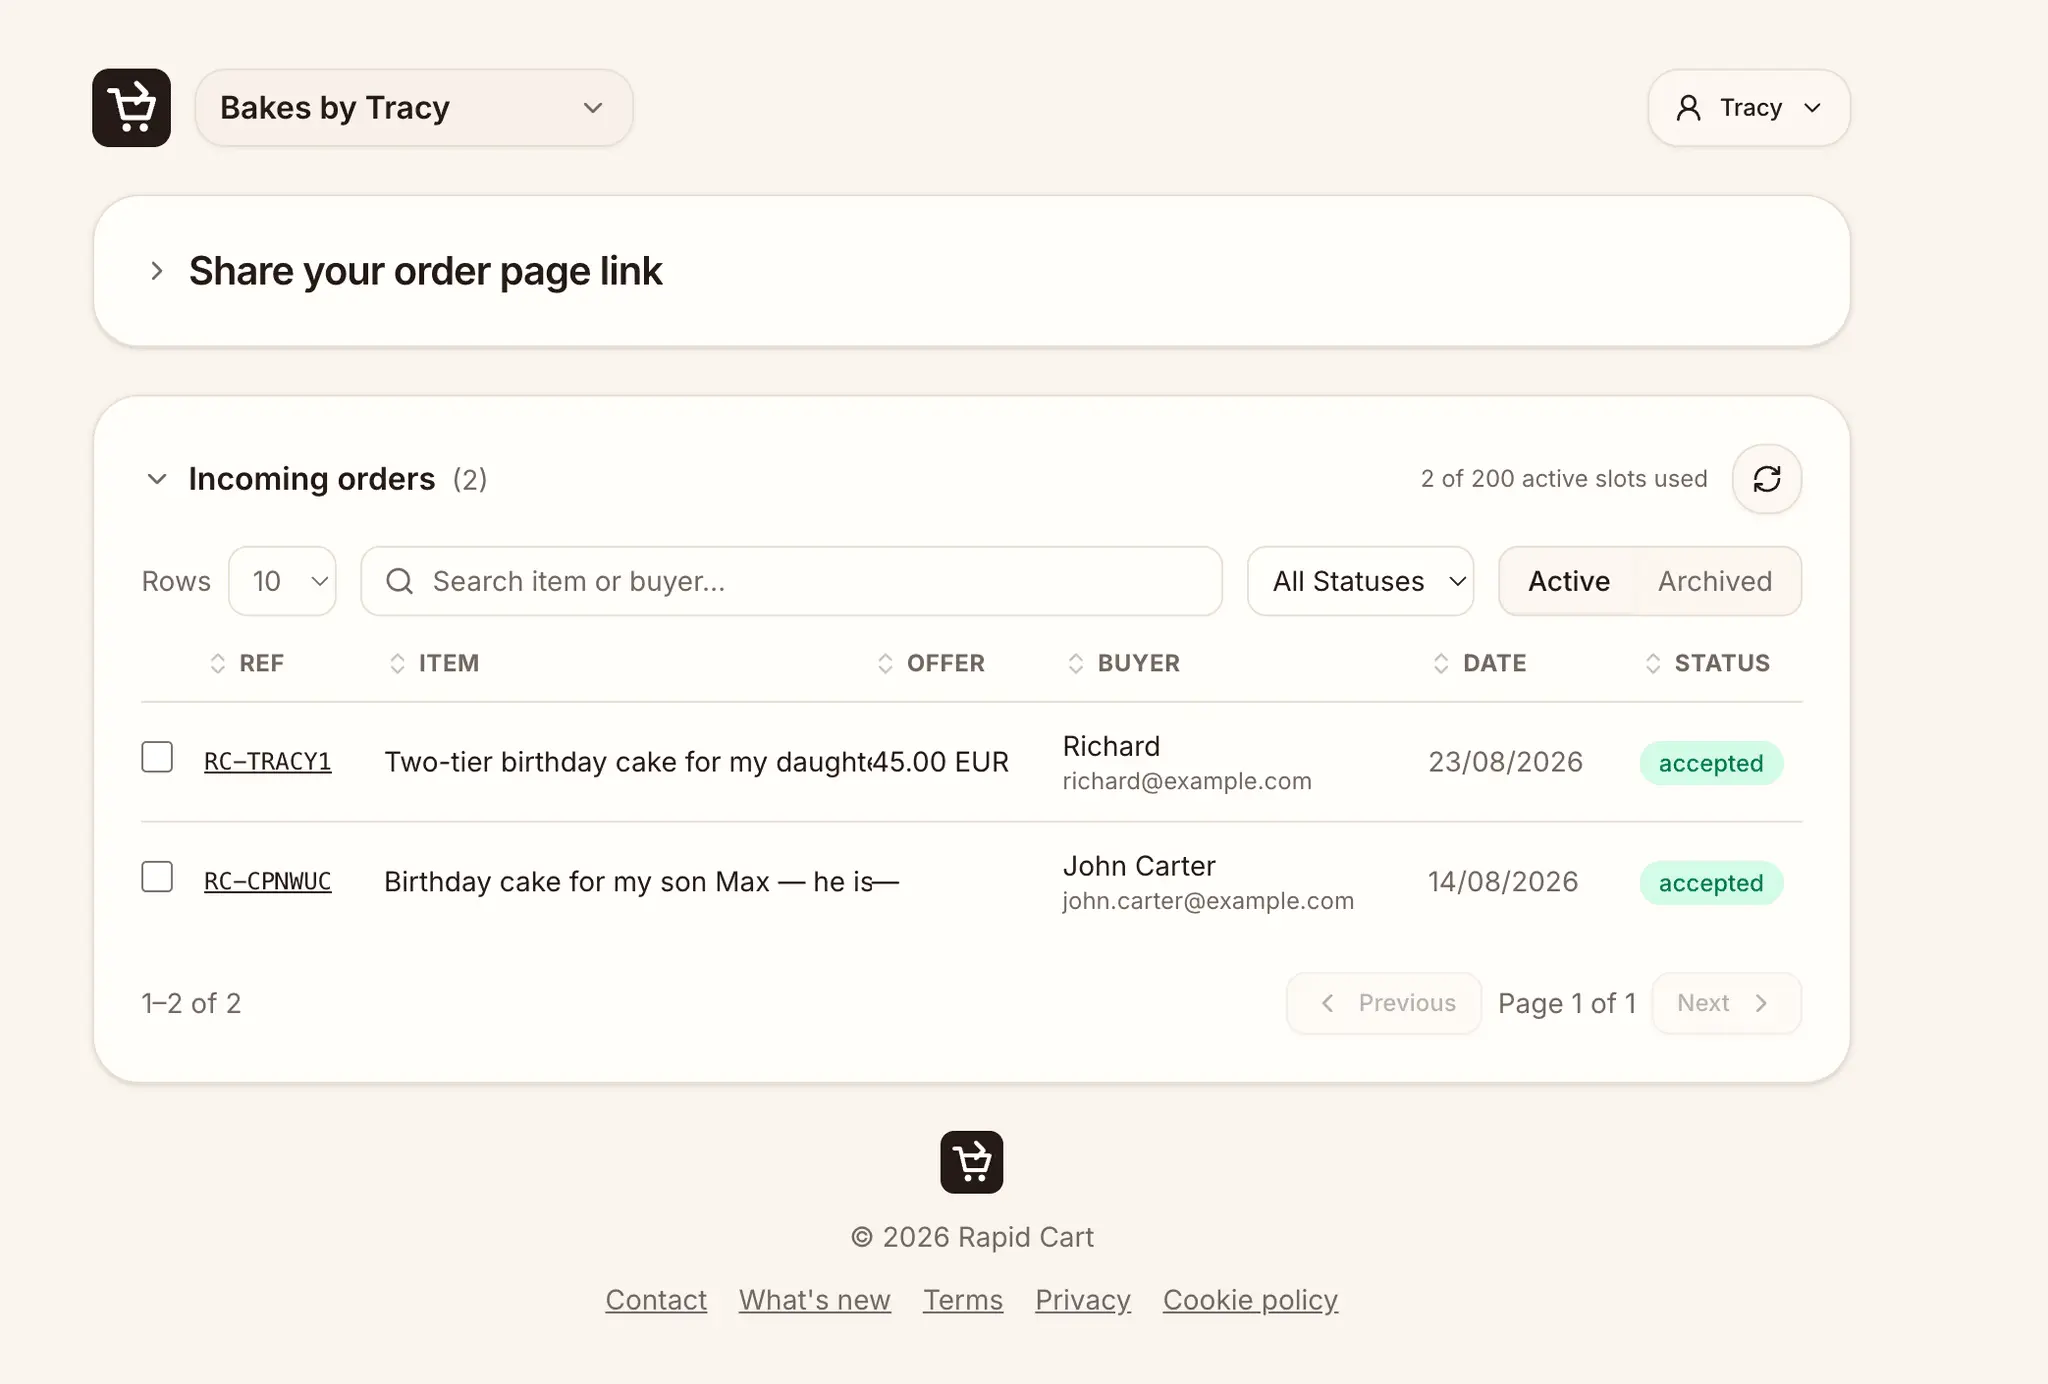Click the Next page button

1726,1003
